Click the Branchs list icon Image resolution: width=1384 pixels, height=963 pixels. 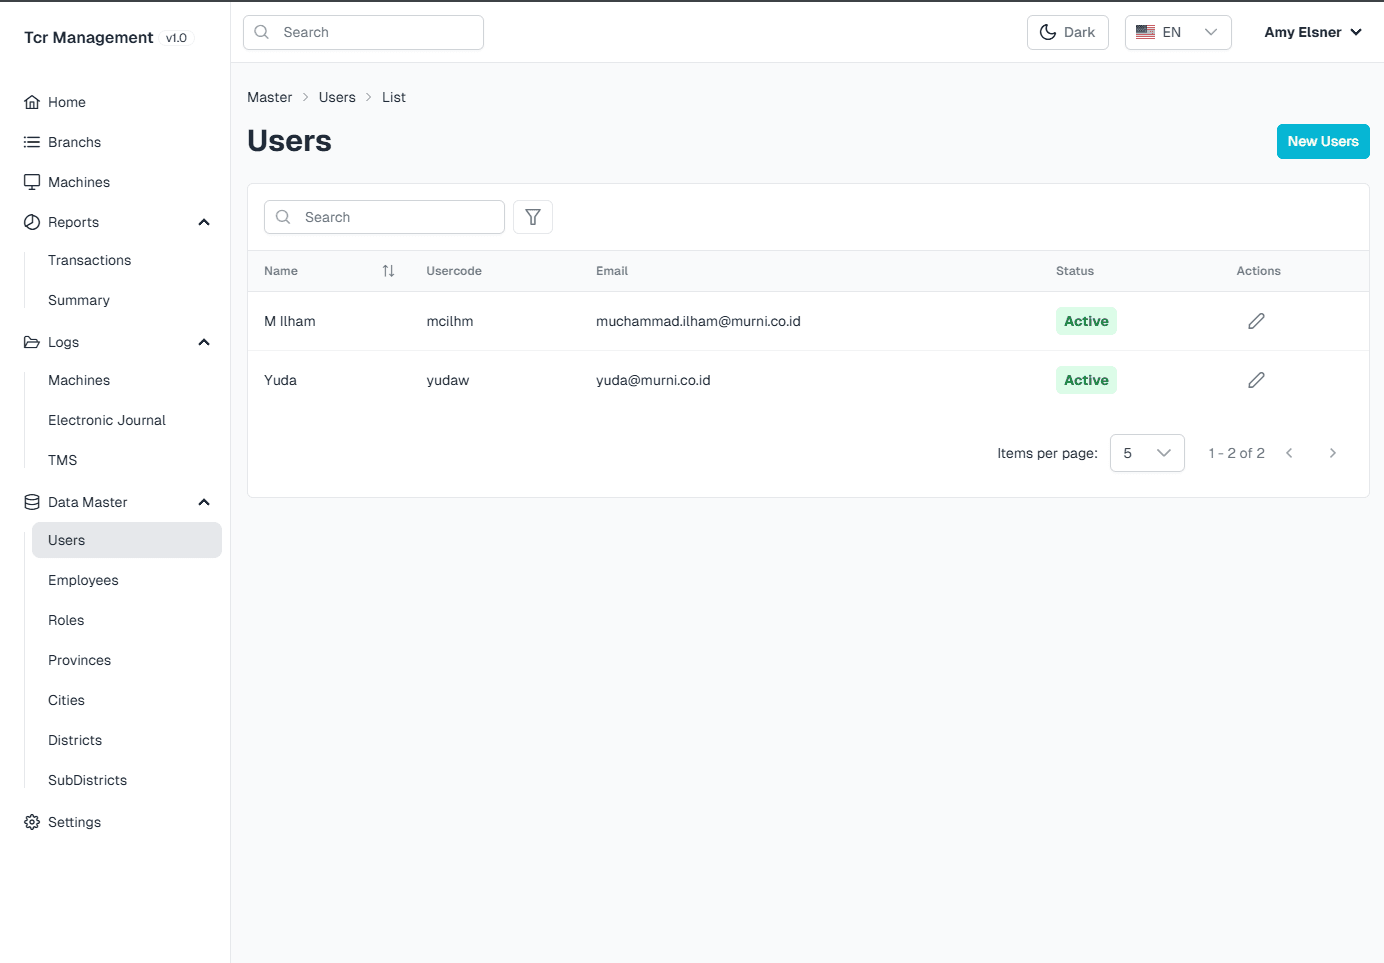32,142
